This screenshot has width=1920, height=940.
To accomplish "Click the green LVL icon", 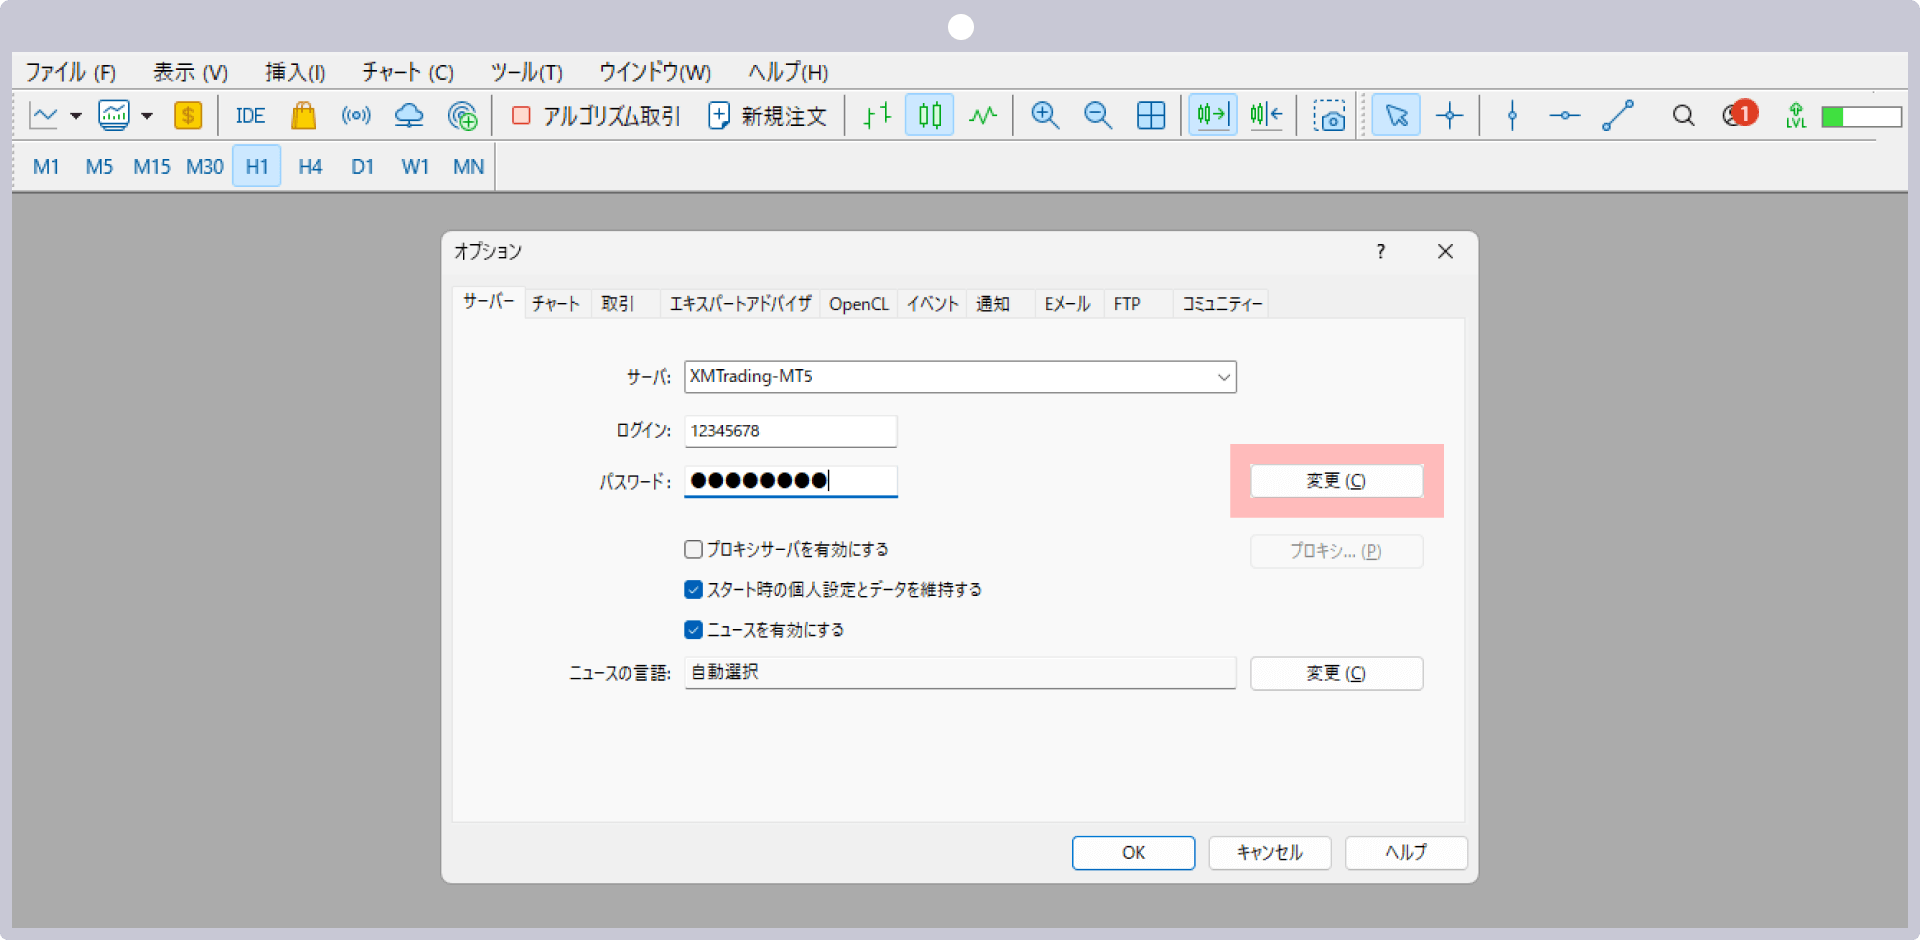I will [1796, 116].
